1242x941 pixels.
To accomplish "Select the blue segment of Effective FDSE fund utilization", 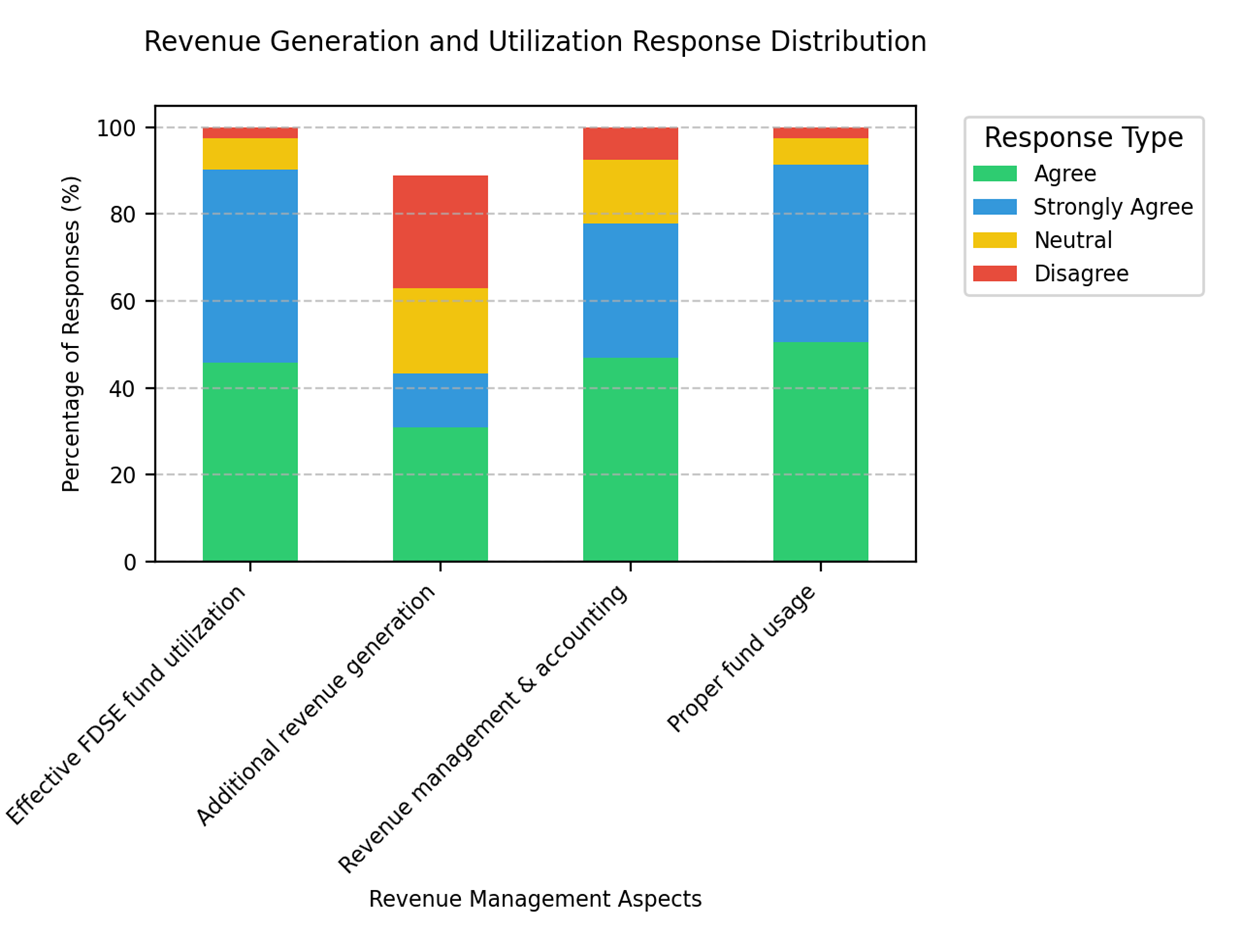I will [250, 266].
